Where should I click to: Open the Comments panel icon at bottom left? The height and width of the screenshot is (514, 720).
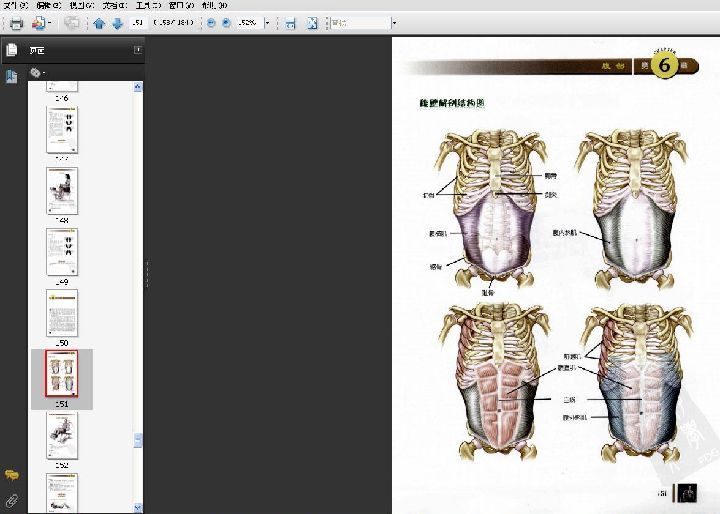point(12,475)
